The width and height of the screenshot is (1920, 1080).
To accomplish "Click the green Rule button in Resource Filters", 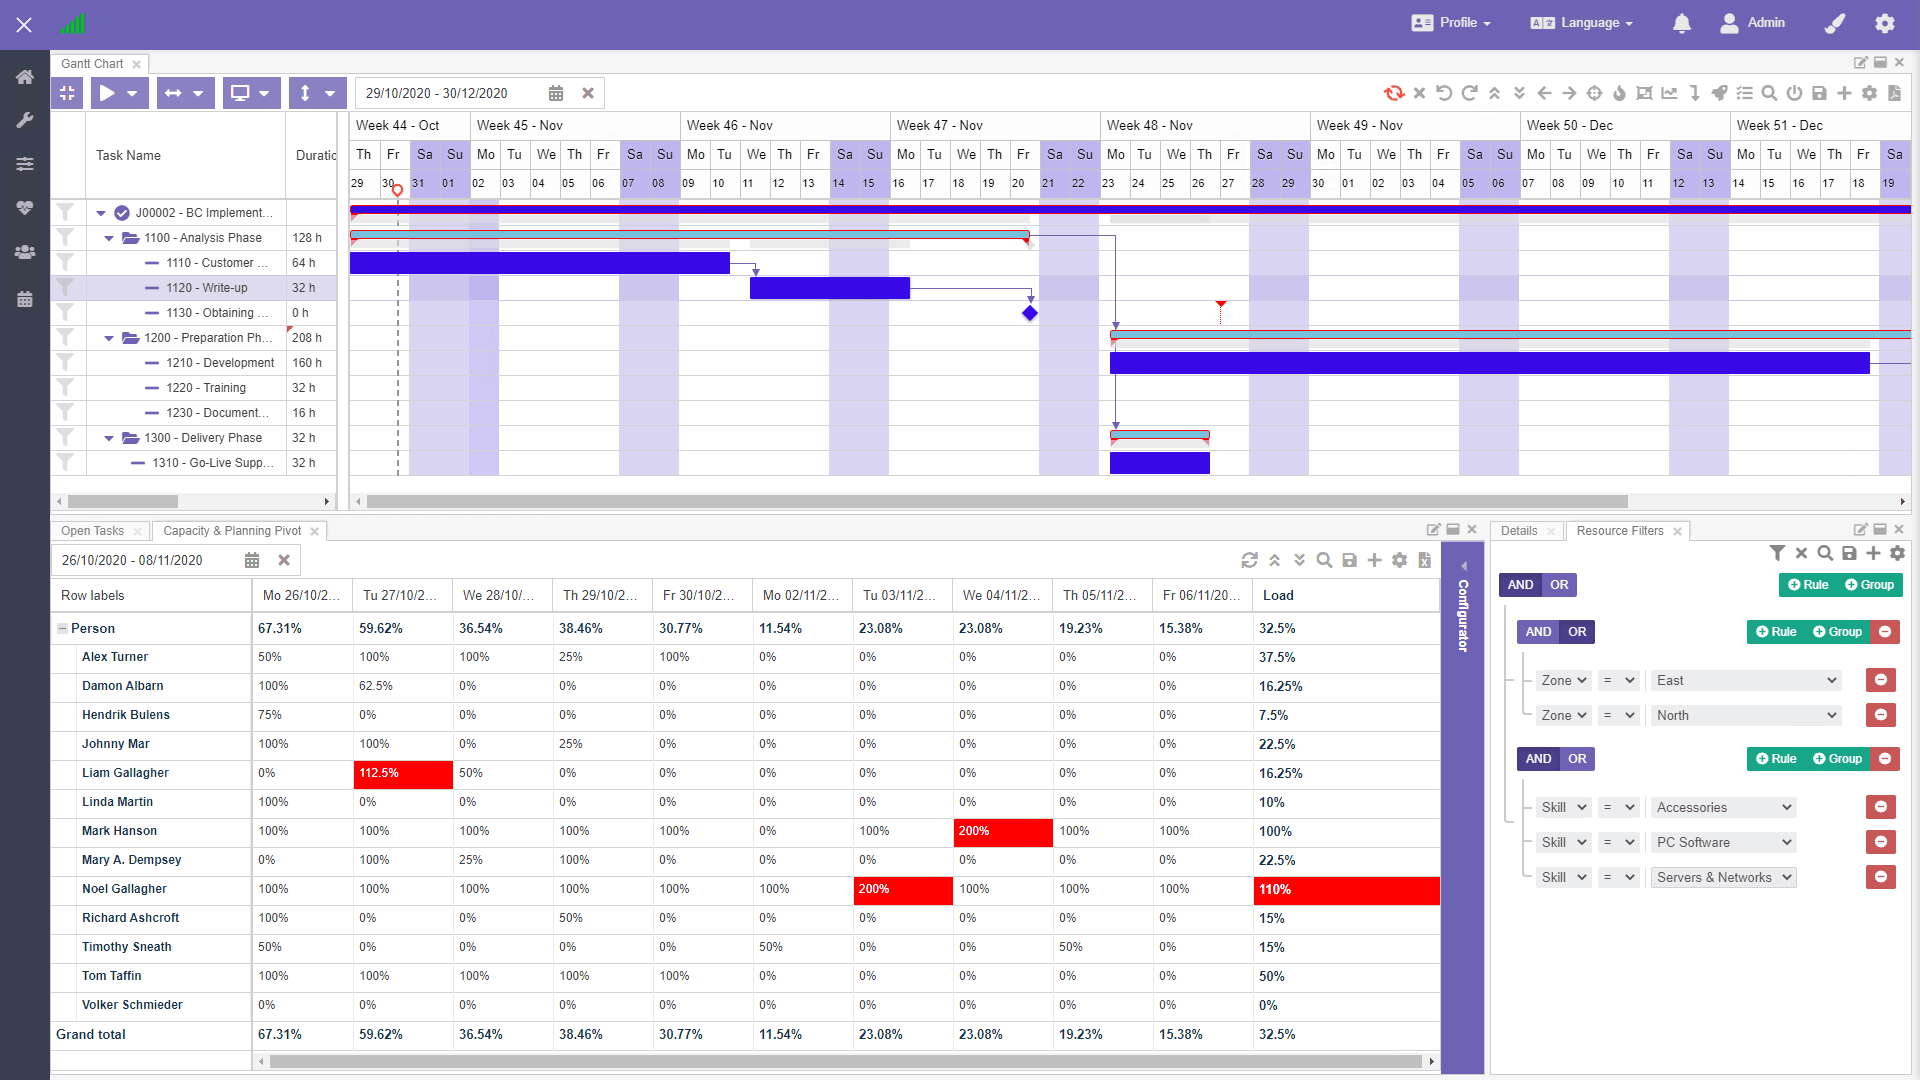I will tap(1808, 585).
